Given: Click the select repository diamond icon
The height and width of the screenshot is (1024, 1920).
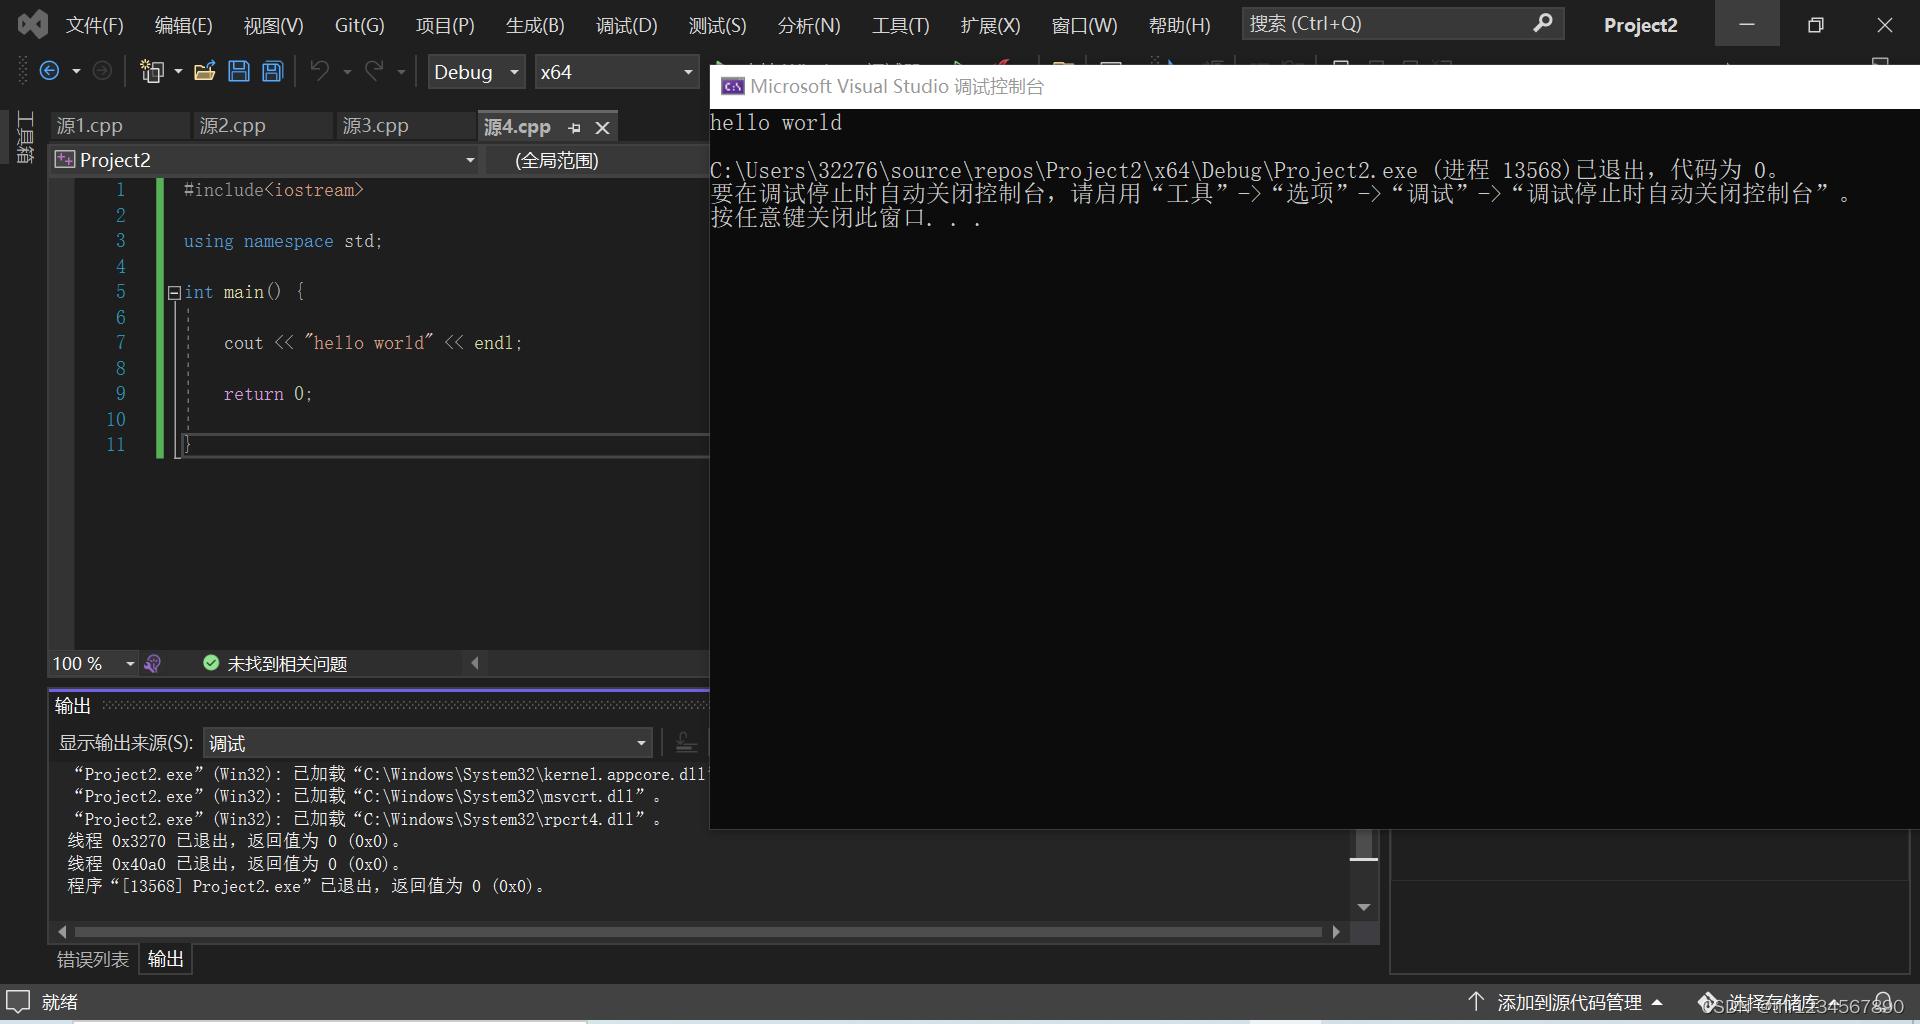Looking at the screenshot, I should (x=1708, y=1001).
